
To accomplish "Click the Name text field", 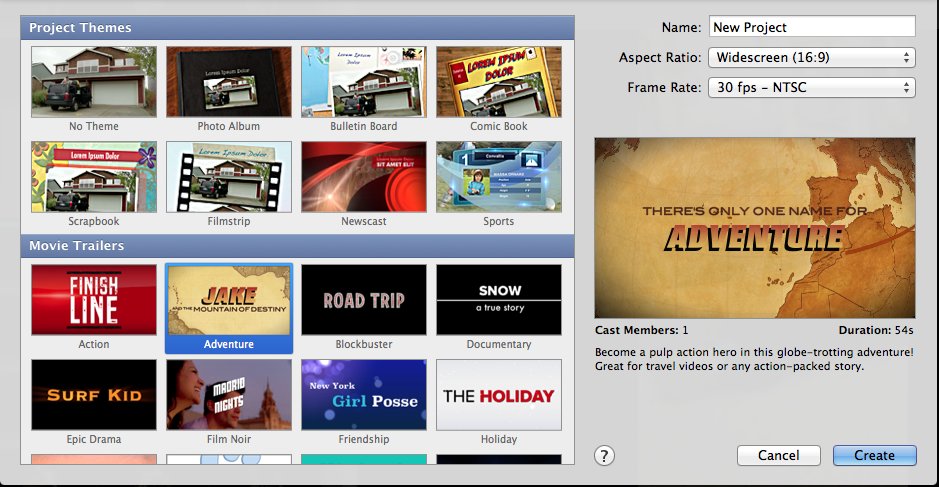I will click(x=812, y=27).
